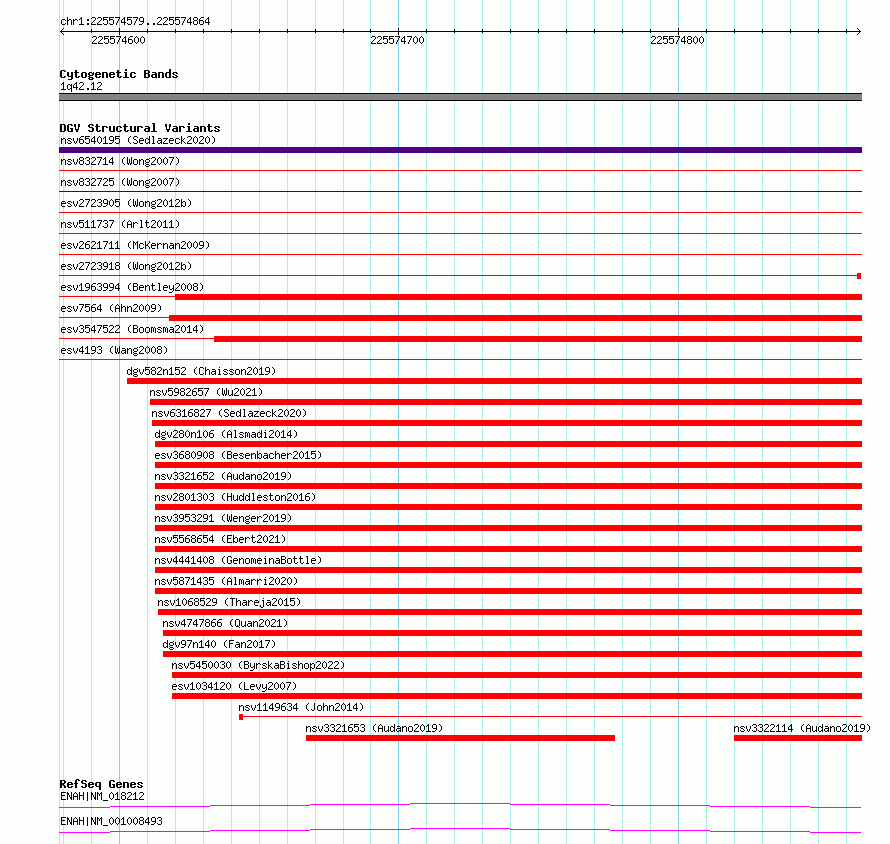Click the red bar under nsv3321653
The image size is (890, 844).
[460, 738]
